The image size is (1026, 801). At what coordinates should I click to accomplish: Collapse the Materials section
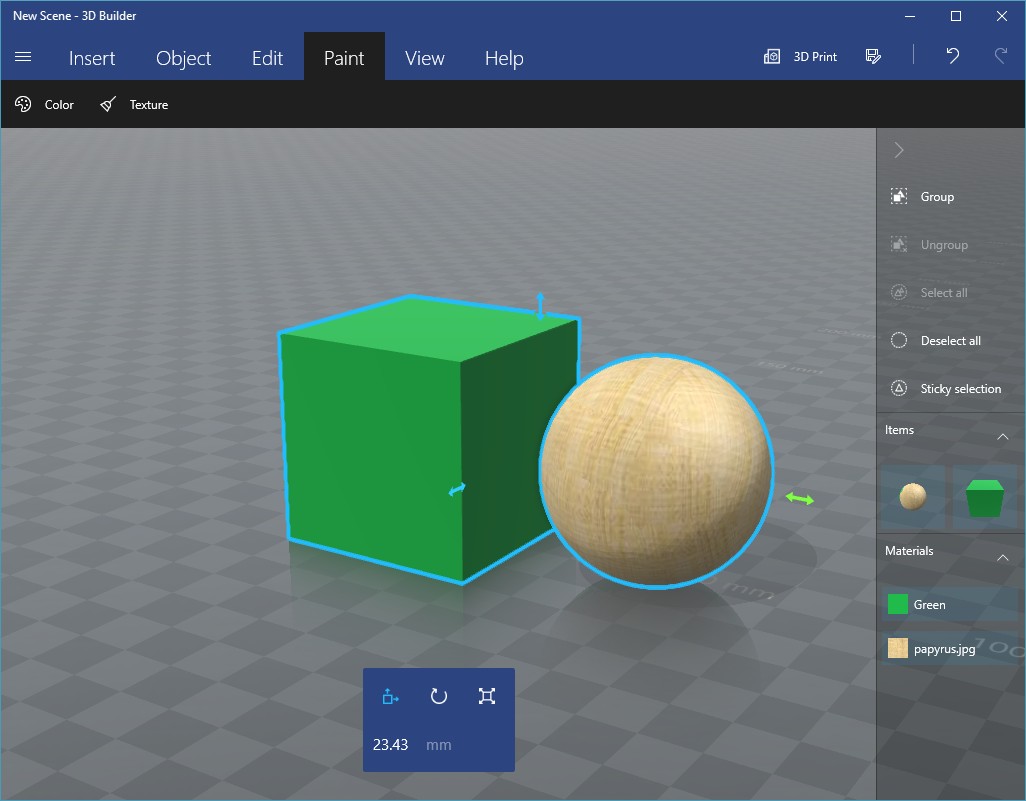[x=1003, y=558]
